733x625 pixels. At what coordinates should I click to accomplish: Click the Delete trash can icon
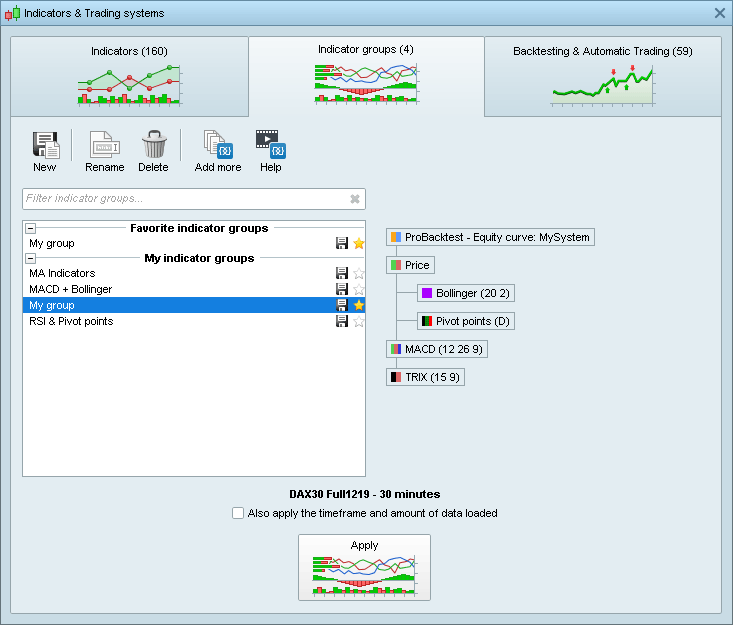tap(153, 146)
